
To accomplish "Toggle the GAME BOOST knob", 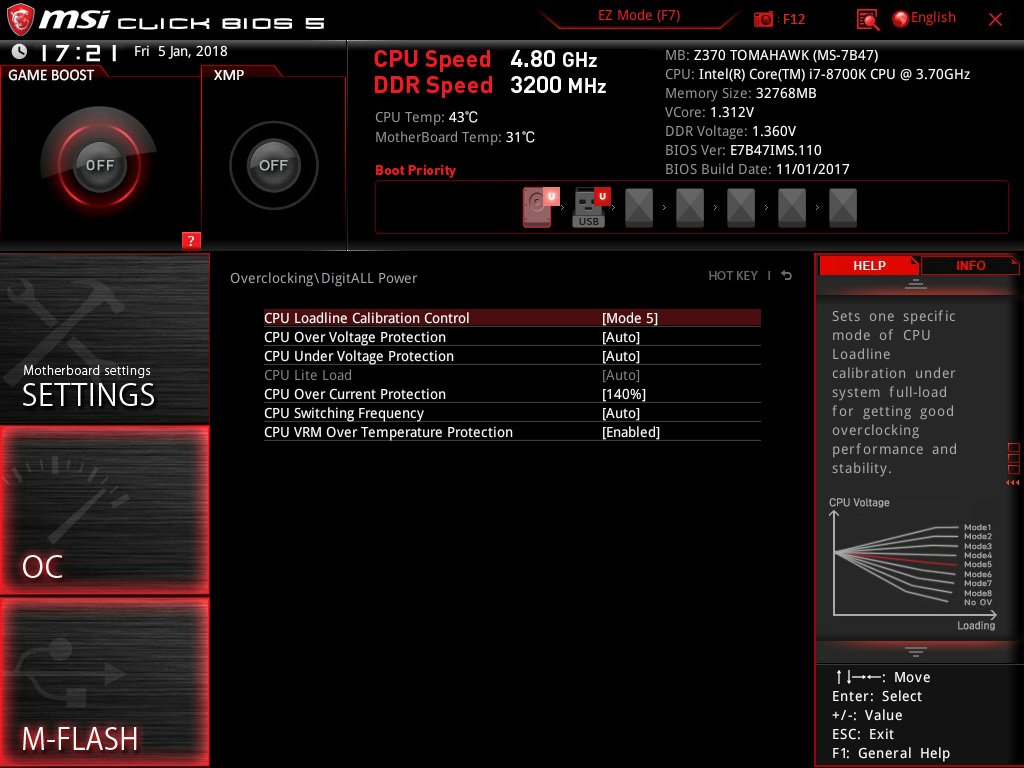I will point(99,165).
